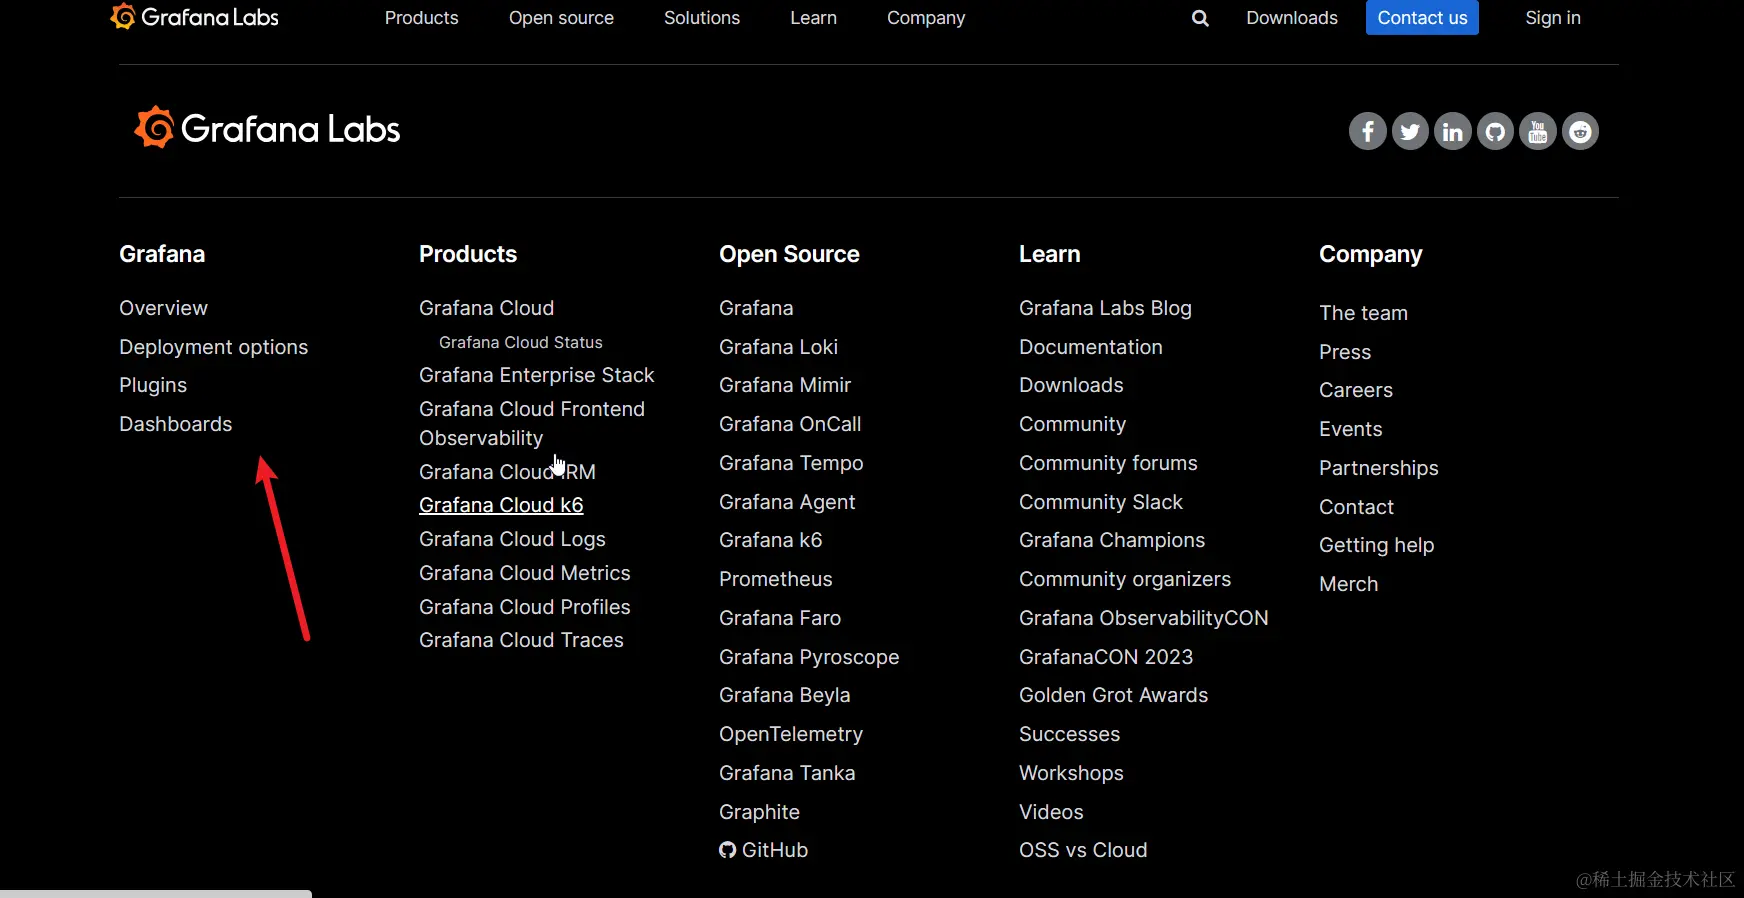Open the Open source nav menu

click(x=561, y=18)
